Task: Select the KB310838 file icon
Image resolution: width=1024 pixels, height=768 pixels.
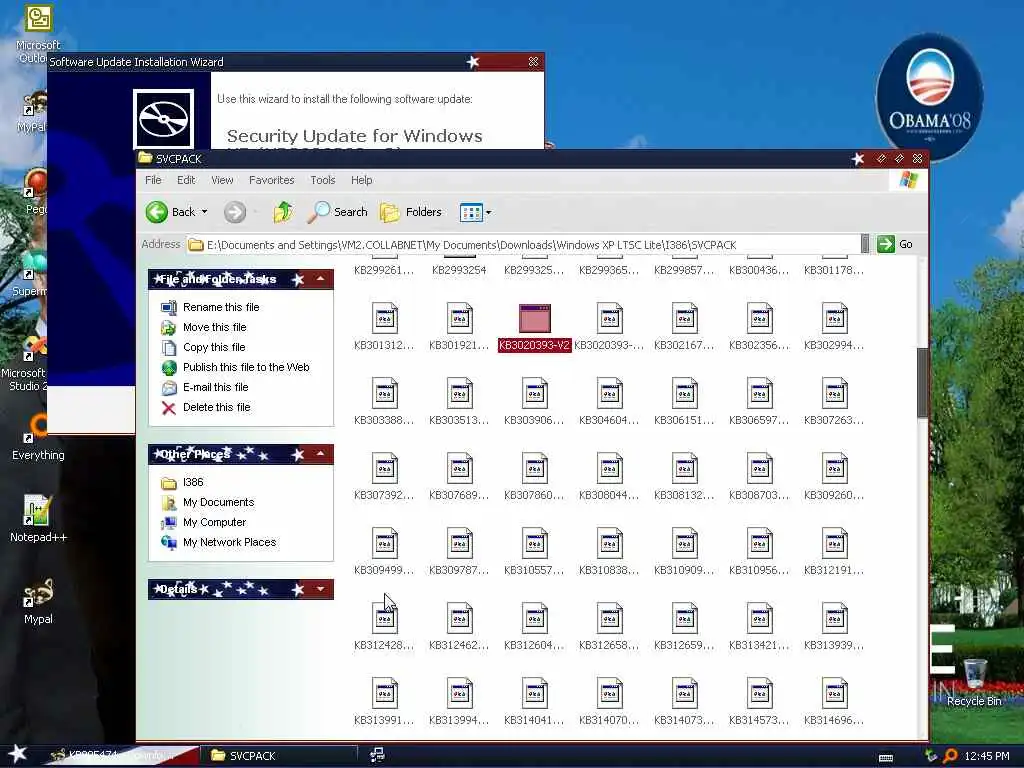Action: pyautogui.click(x=609, y=544)
